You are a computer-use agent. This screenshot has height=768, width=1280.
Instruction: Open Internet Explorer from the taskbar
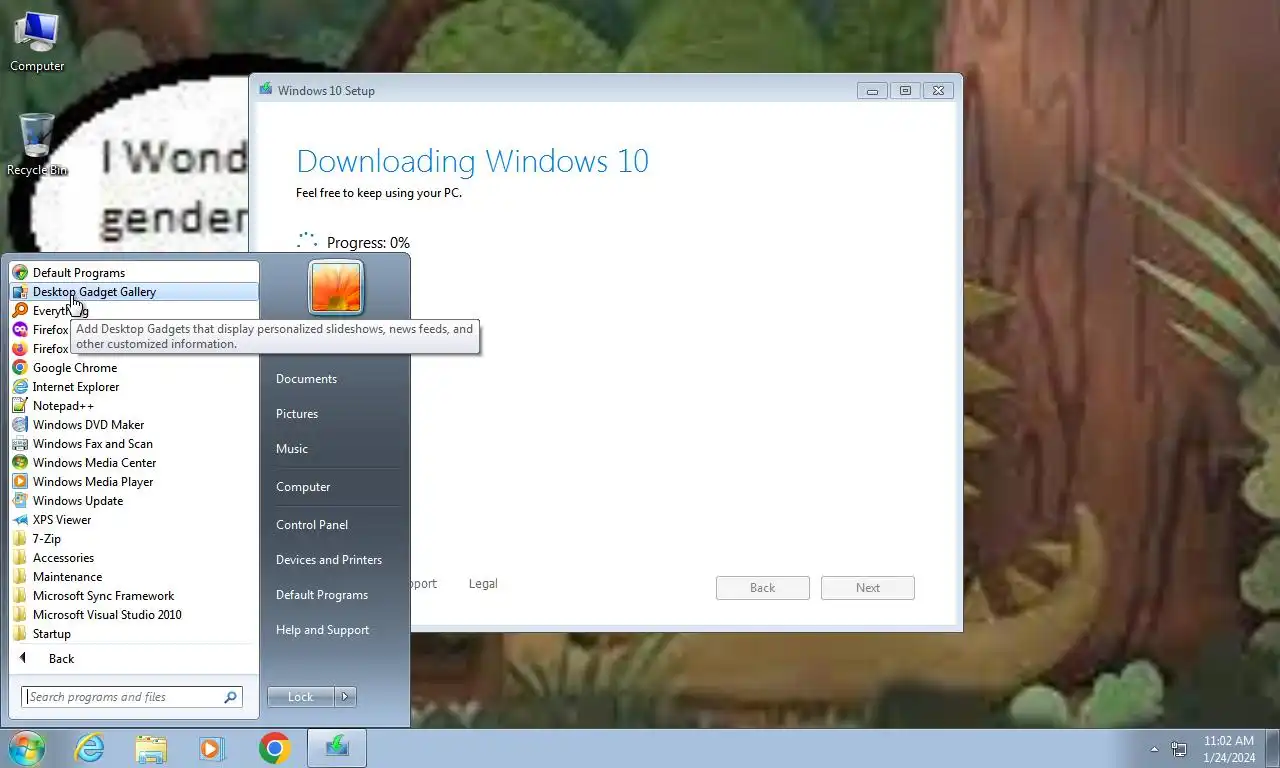pos(89,748)
